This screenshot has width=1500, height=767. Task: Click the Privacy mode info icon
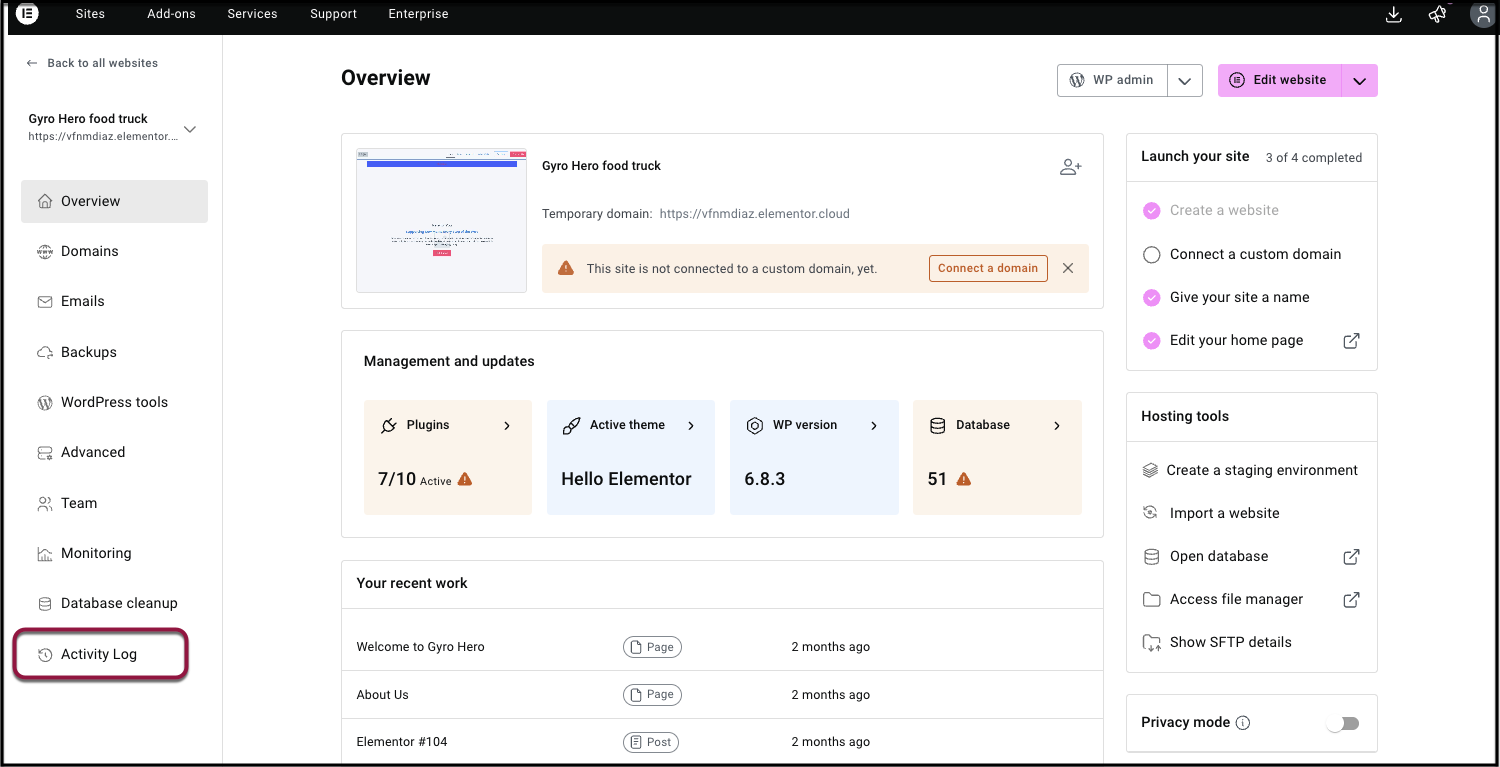coord(1243,723)
